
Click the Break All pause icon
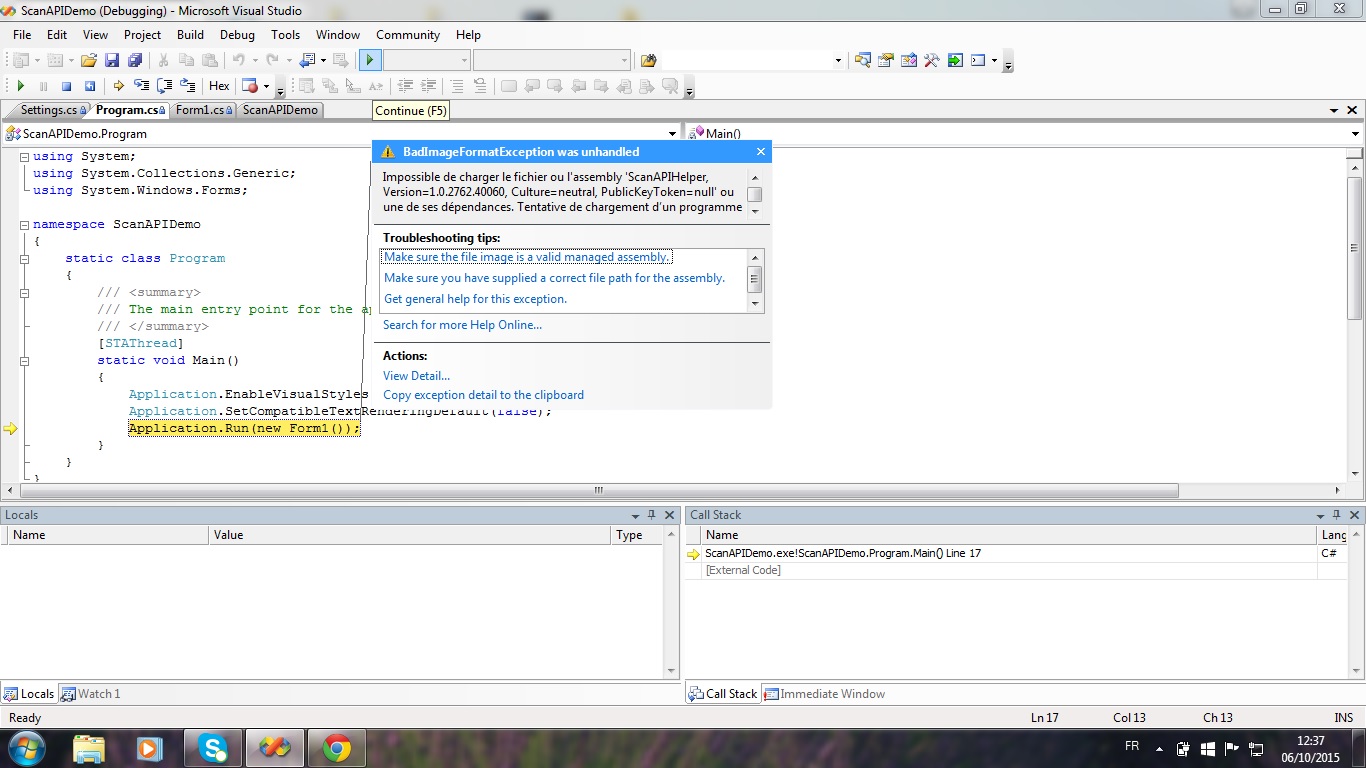(43, 86)
